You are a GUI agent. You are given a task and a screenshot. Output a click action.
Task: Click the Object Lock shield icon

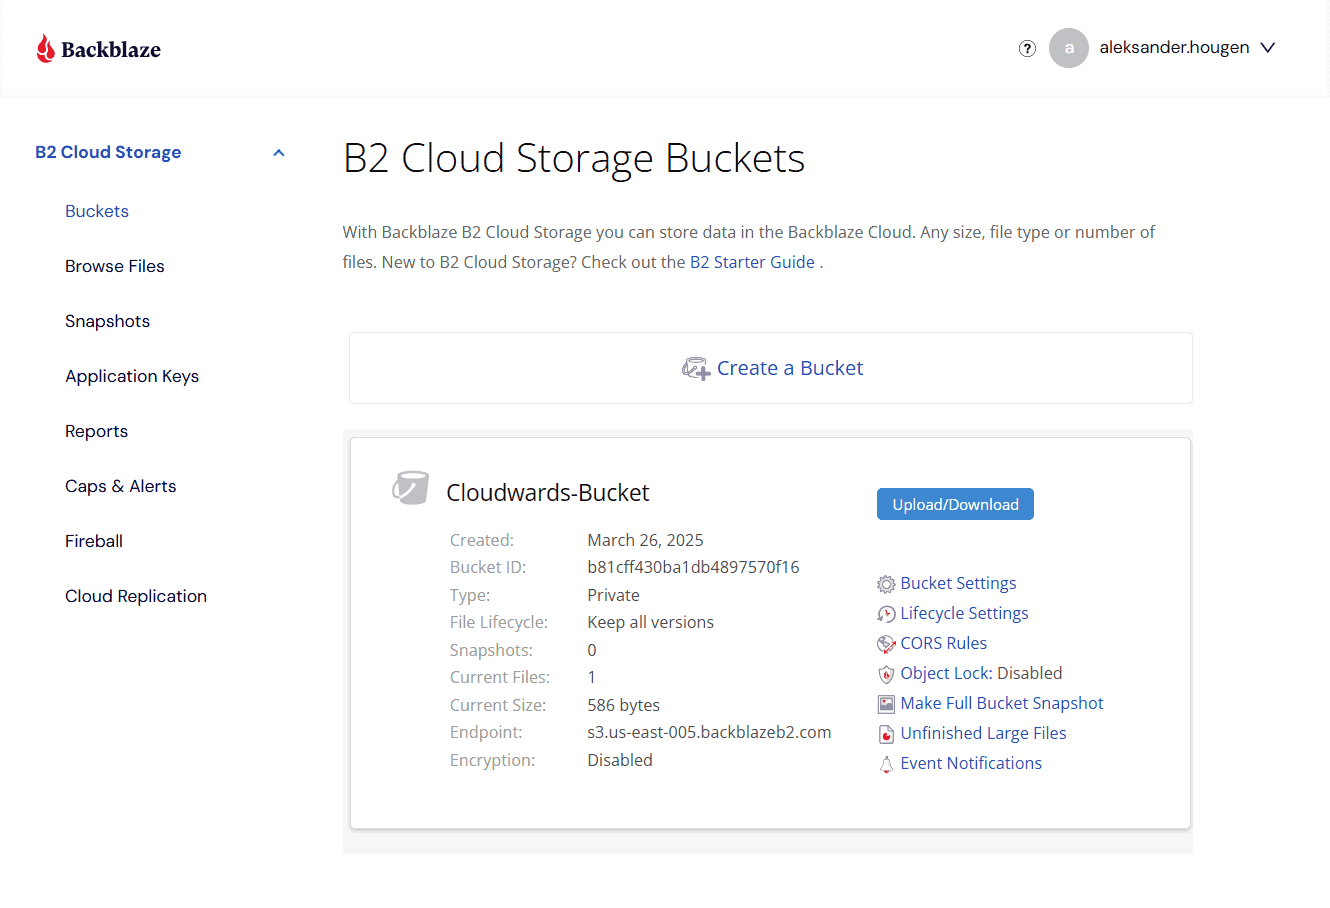pyautogui.click(x=886, y=674)
